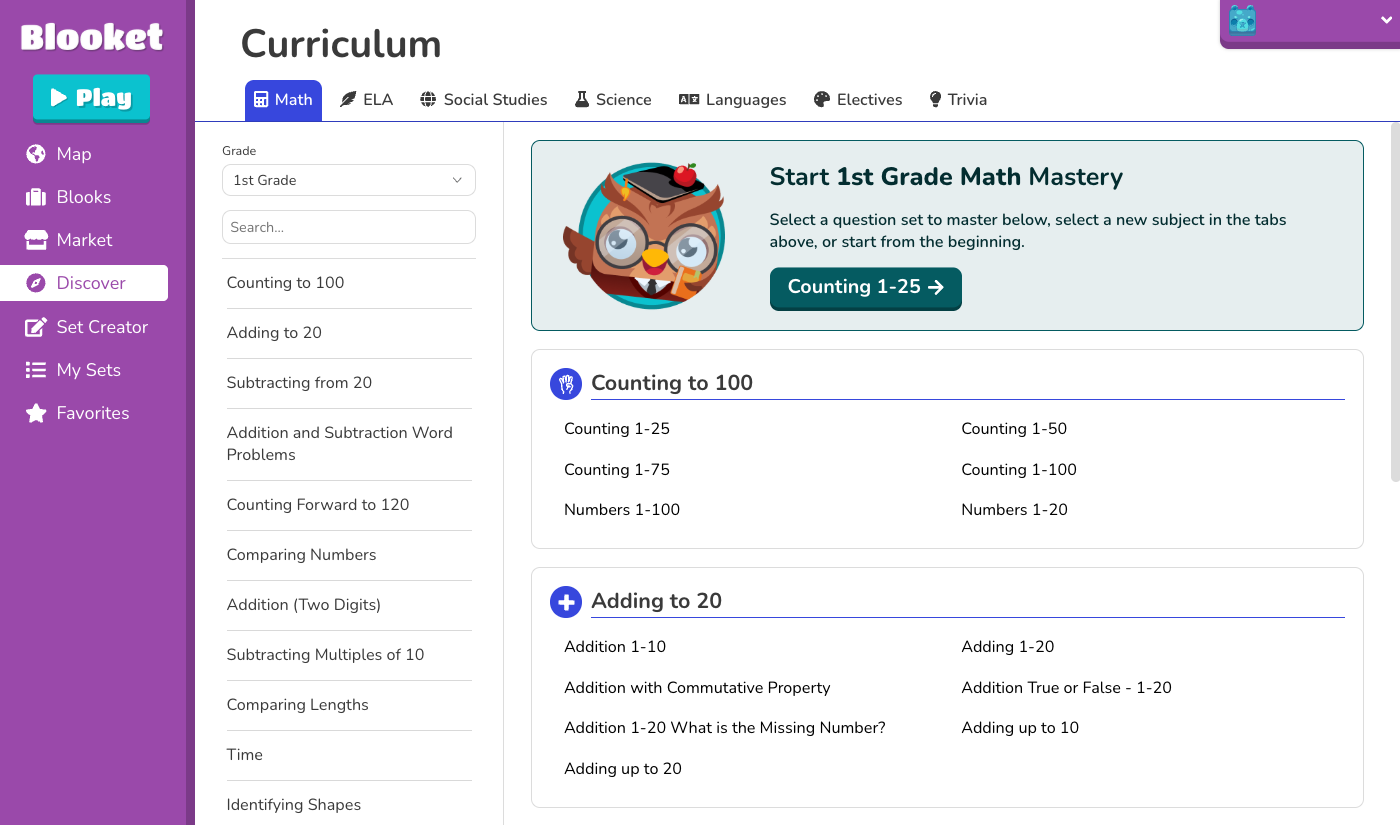Click the Trivia lightbulb icon
1400x825 pixels.
[936, 99]
